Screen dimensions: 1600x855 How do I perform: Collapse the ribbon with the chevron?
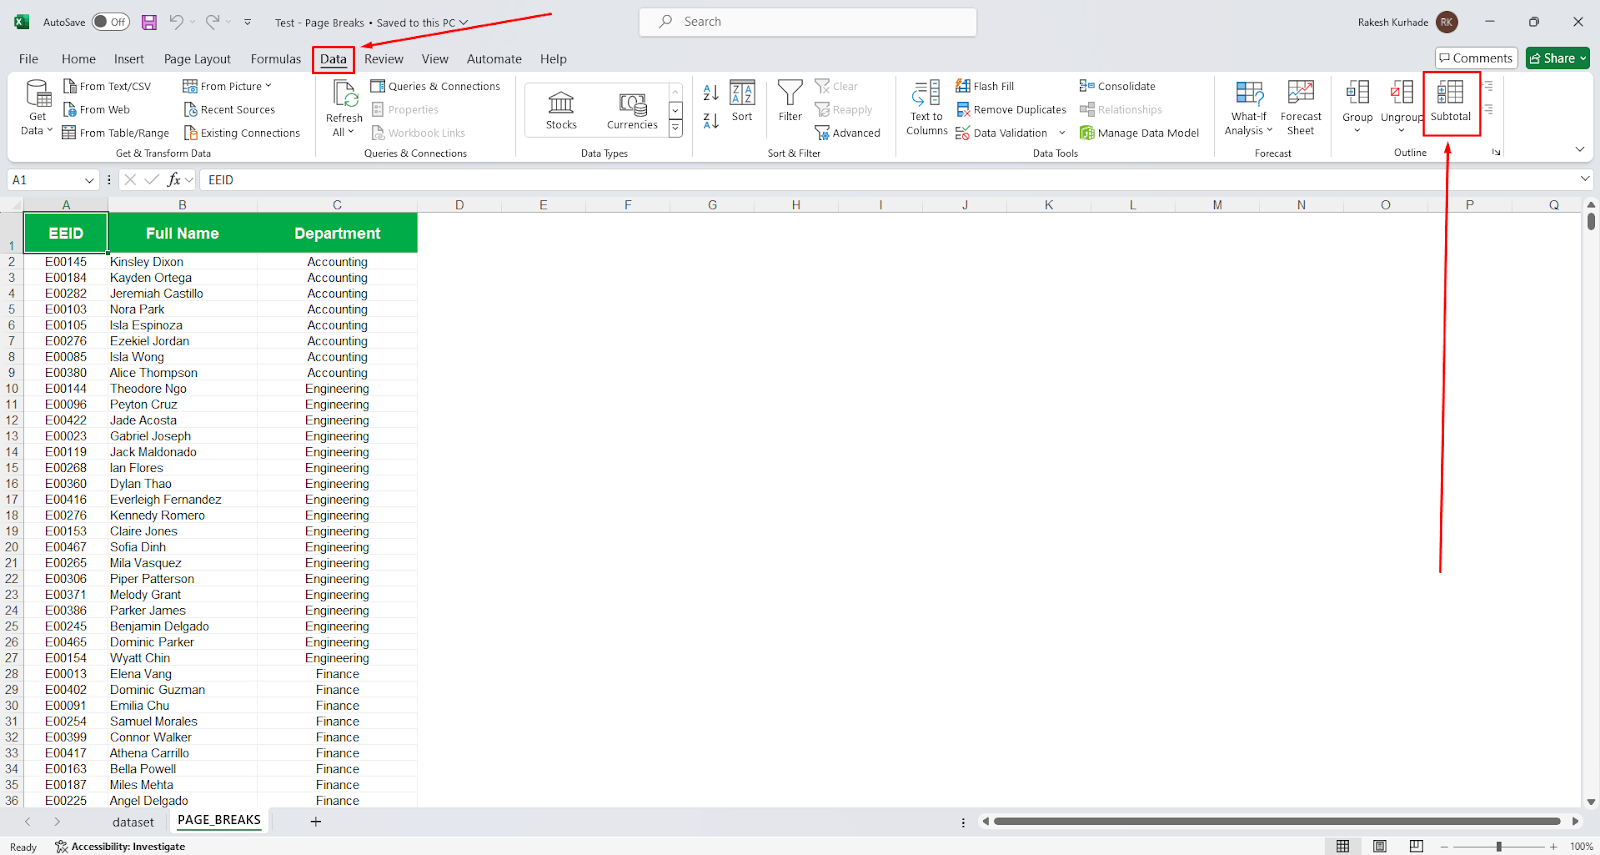[1580, 150]
